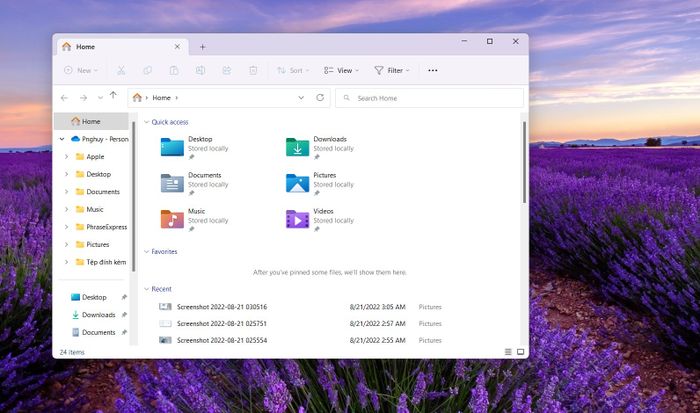Open the View dropdown menu

click(x=340, y=71)
